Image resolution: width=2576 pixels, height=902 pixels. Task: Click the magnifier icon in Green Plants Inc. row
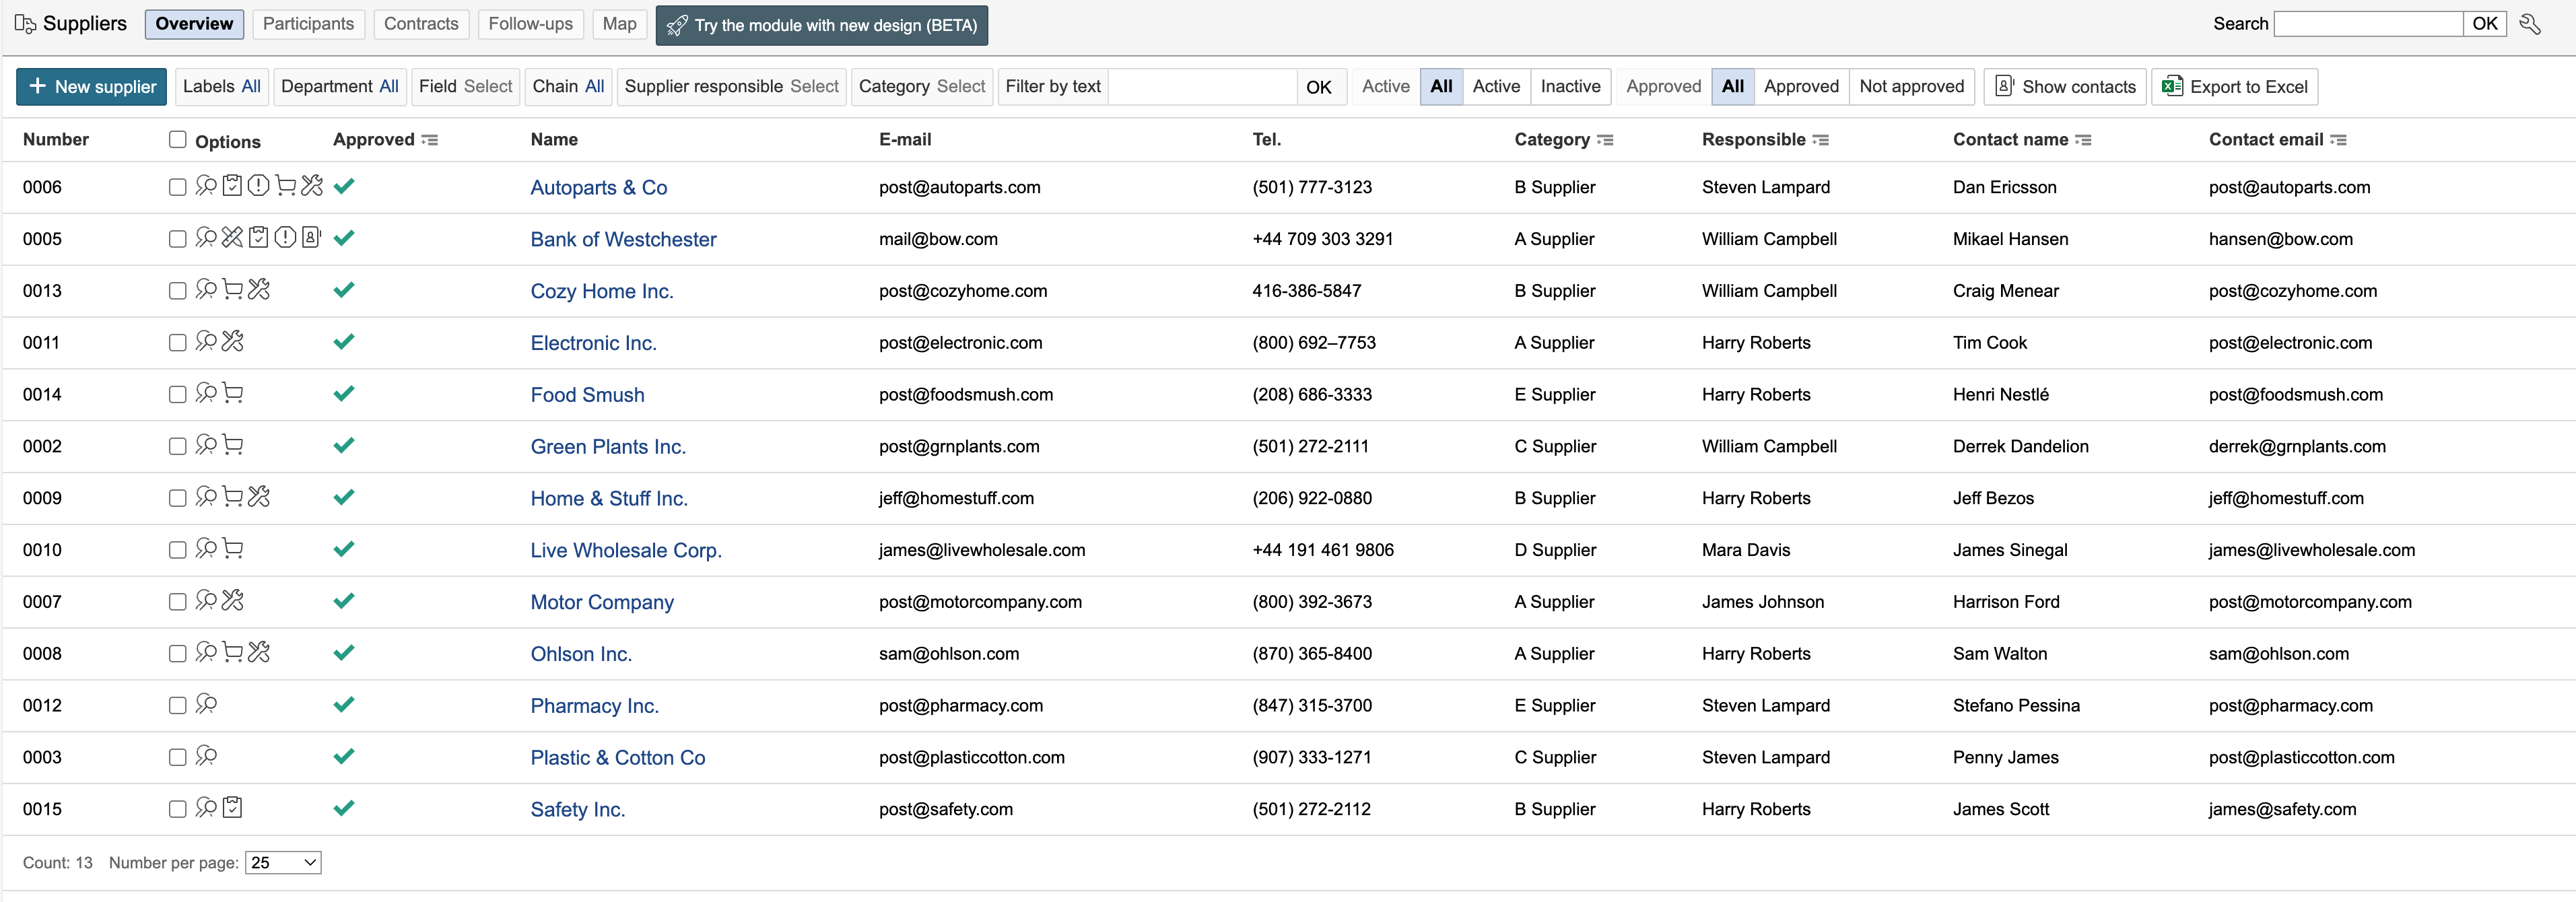(x=206, y=445)
